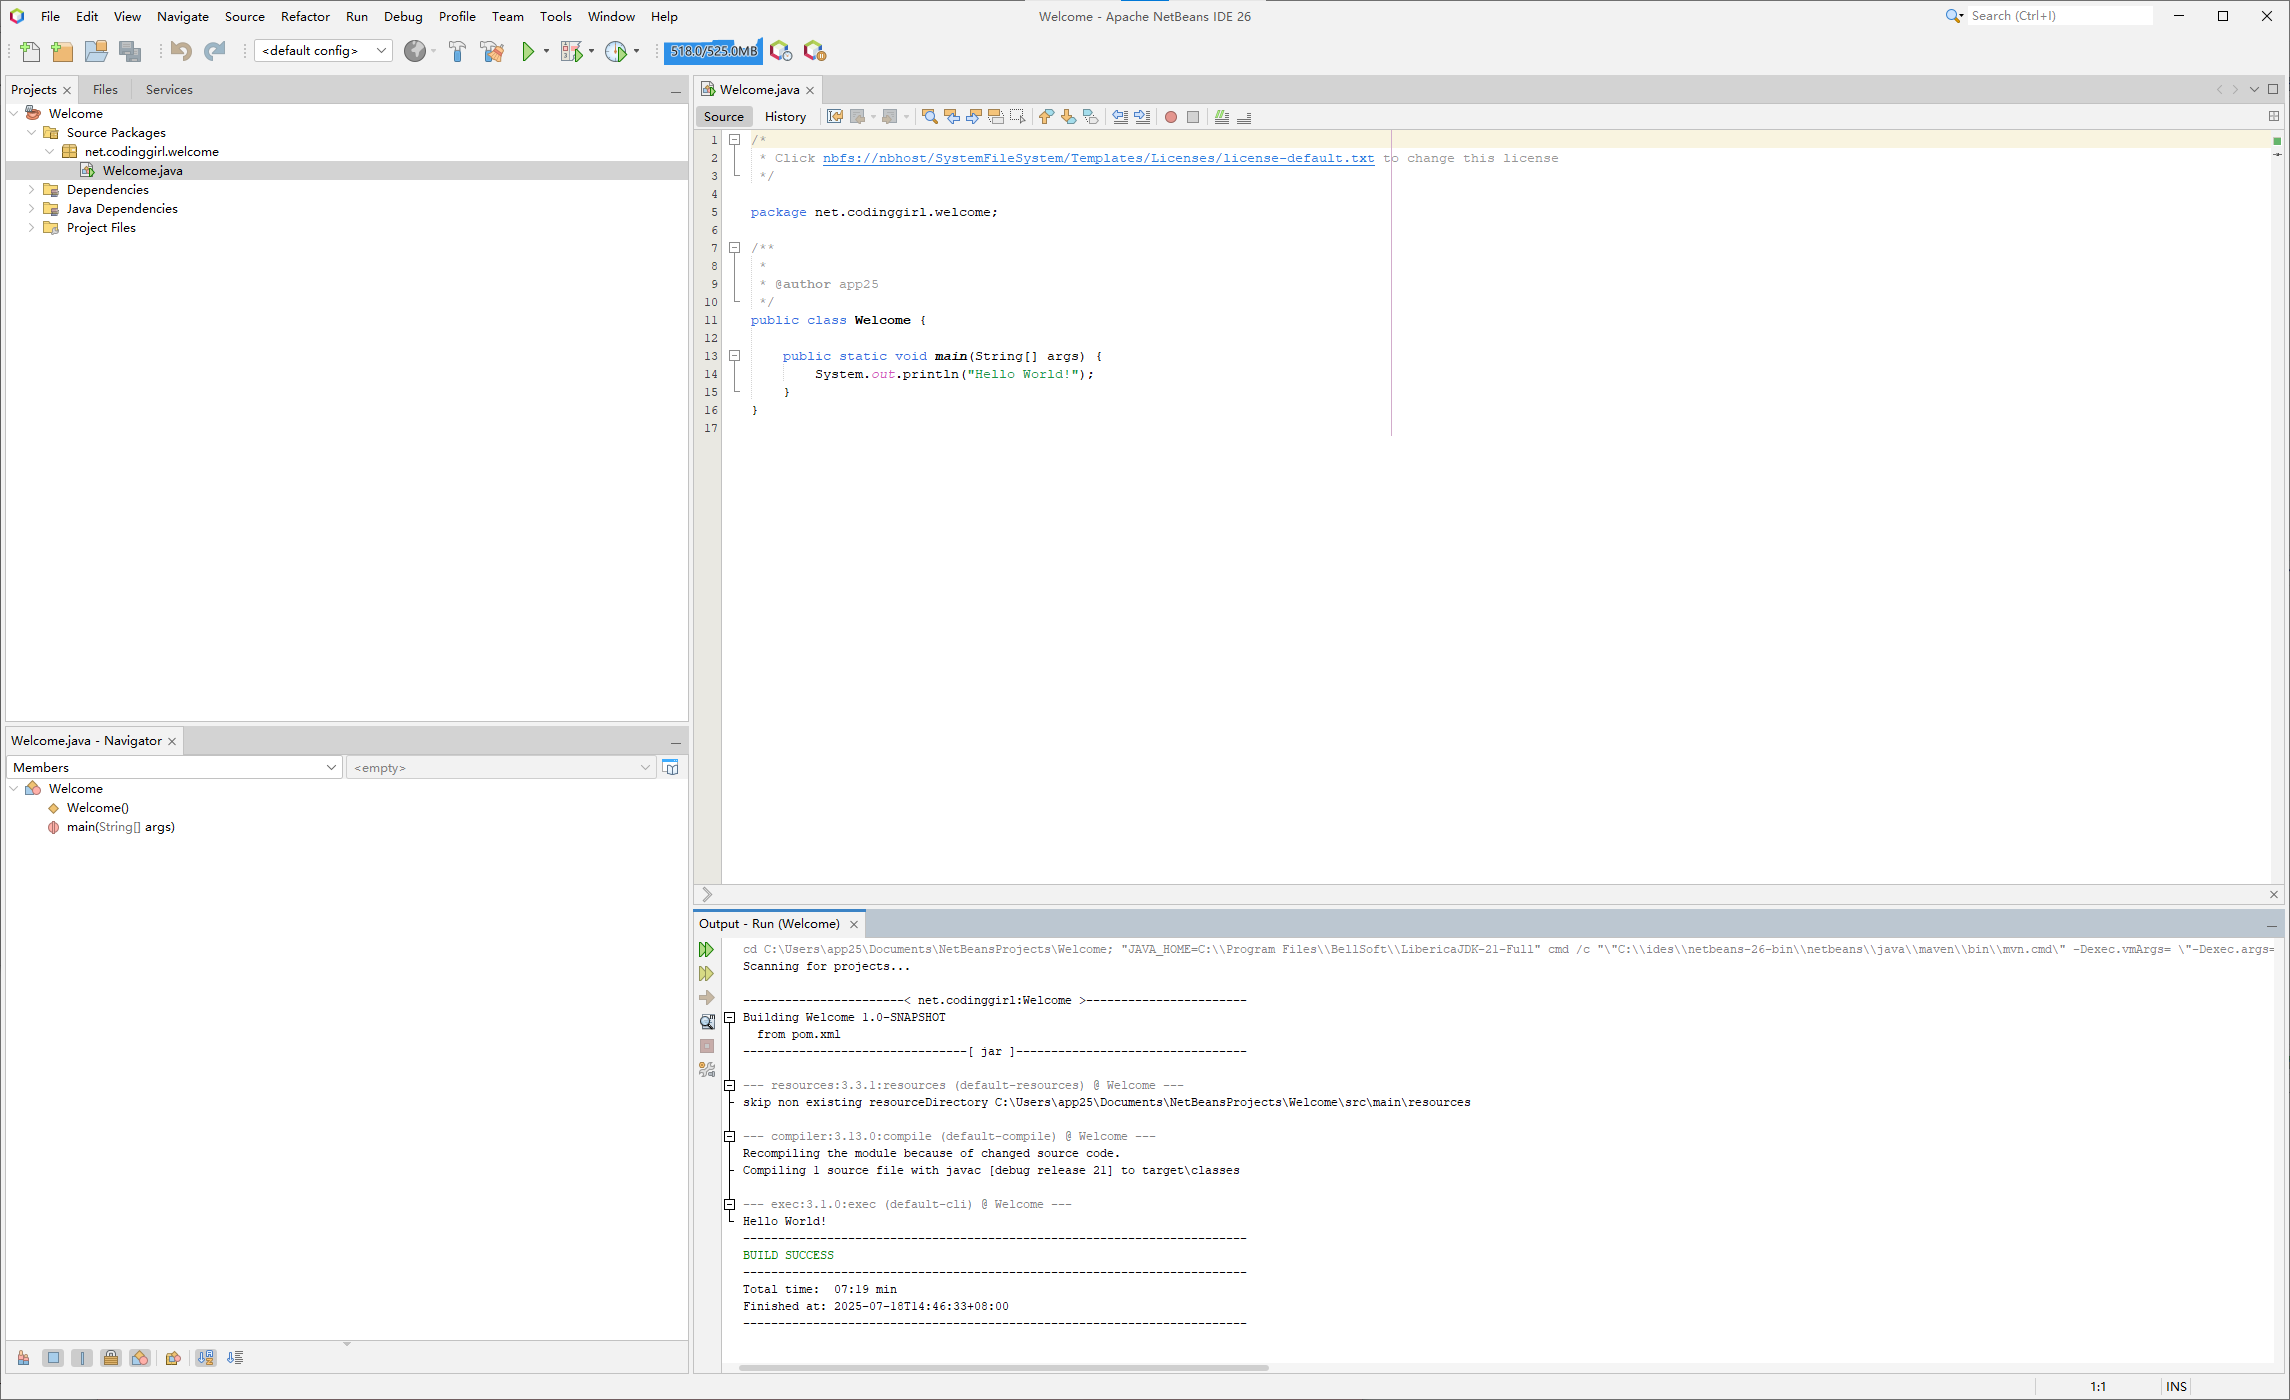
Task: Click the Debug Project toolbar icon
Action: click(571, 51)
